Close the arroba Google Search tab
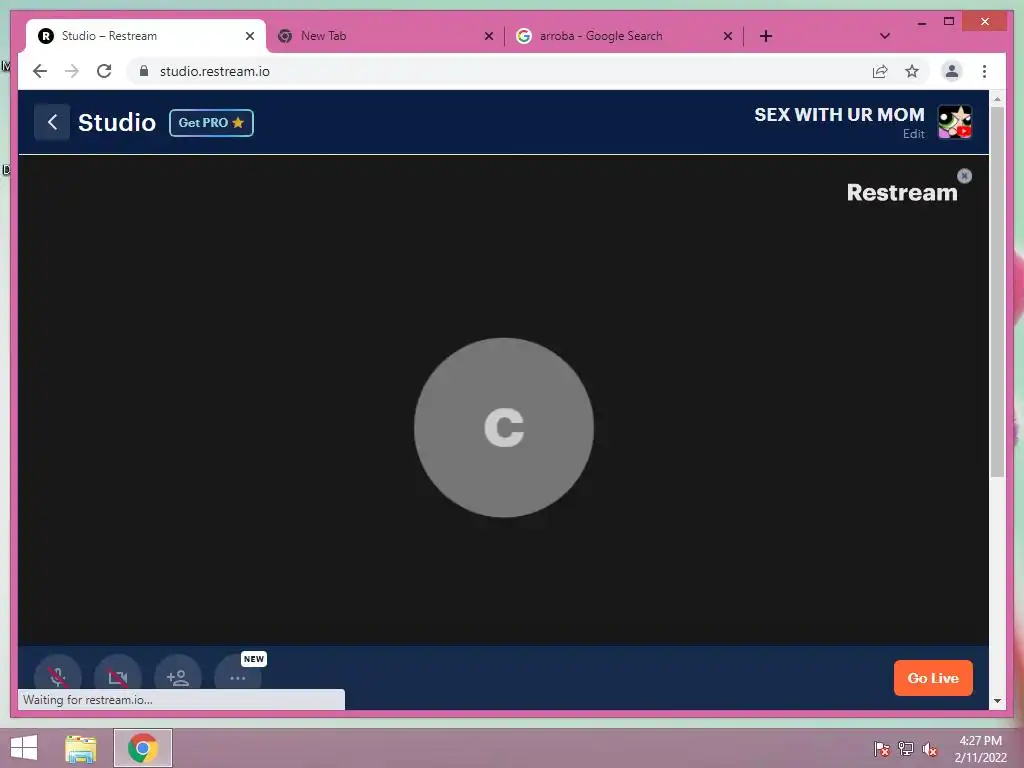1024x768 pixels. tap(728, 36)
